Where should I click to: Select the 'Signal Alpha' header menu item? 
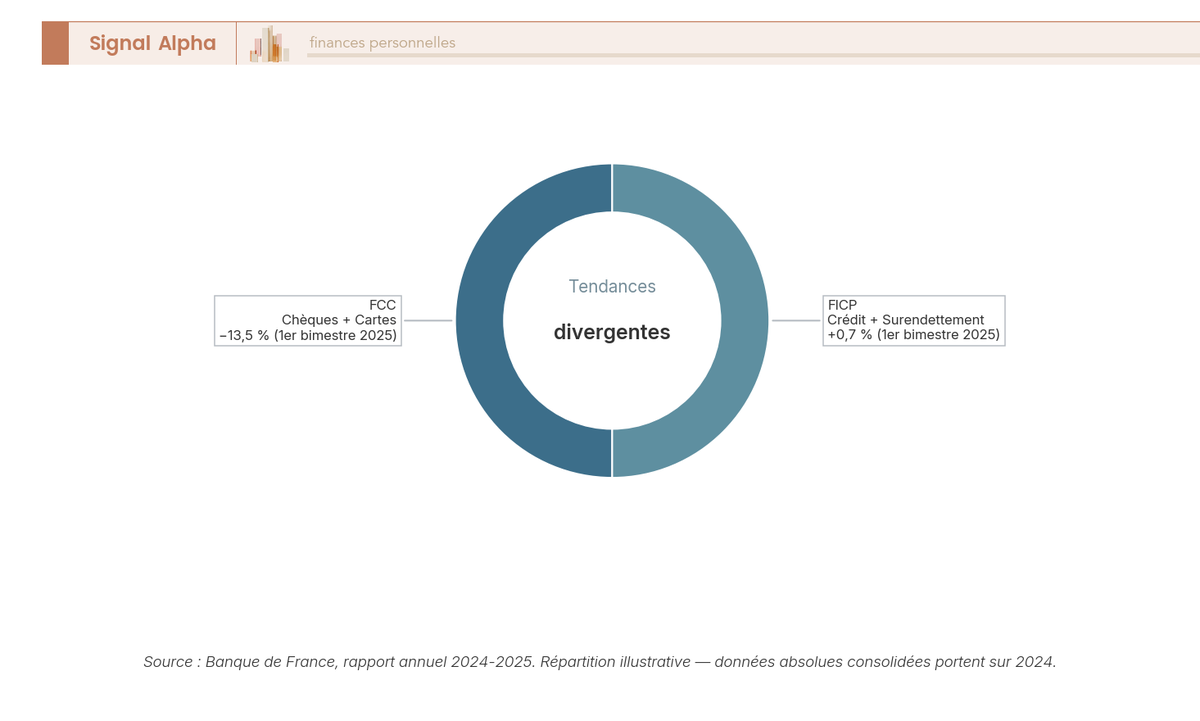152,43
